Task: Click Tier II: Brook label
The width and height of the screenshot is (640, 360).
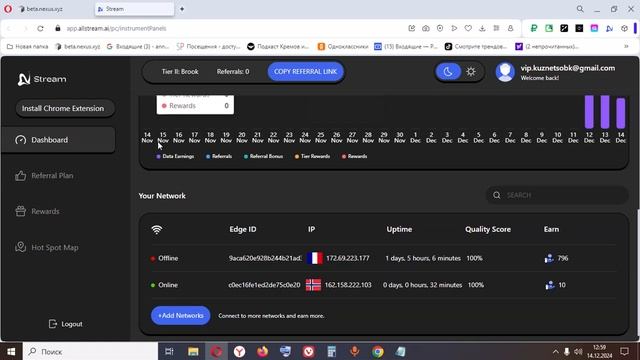Action: tap(180, 72)
